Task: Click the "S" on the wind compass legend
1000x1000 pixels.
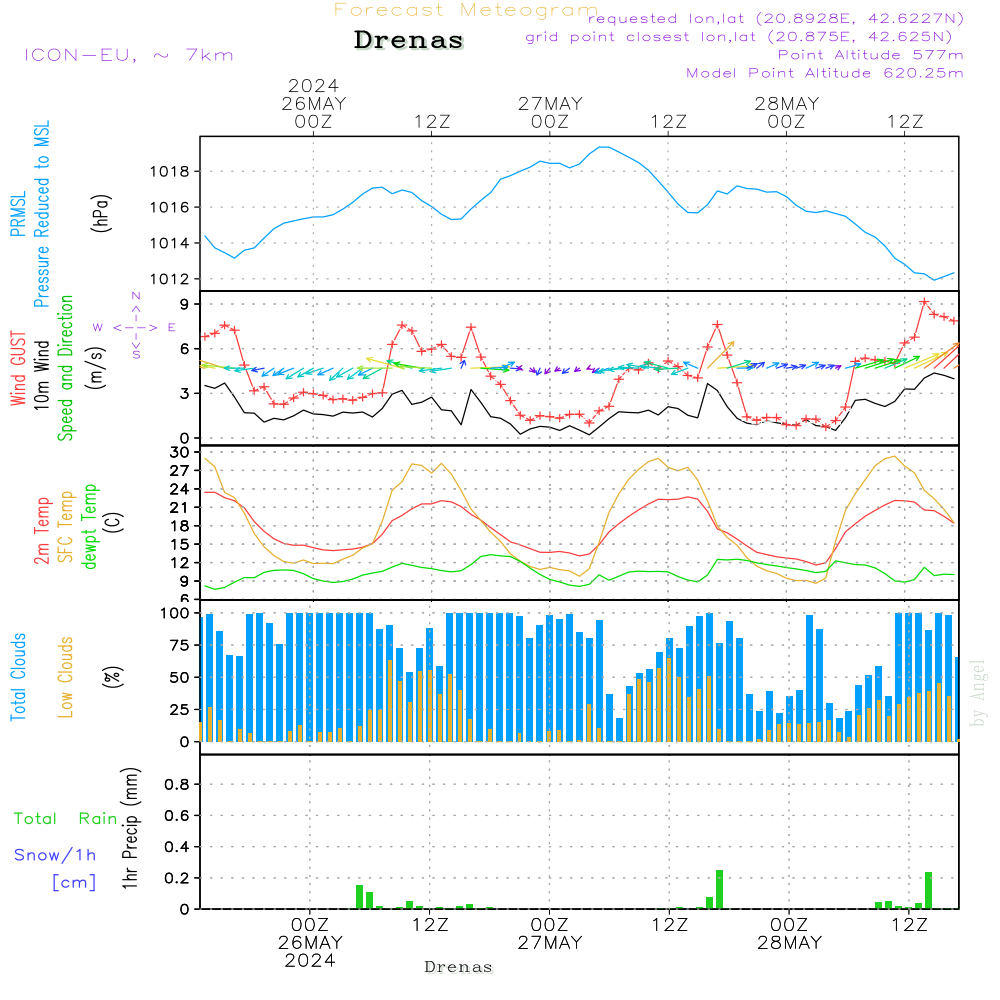Action: coord(136,355)
